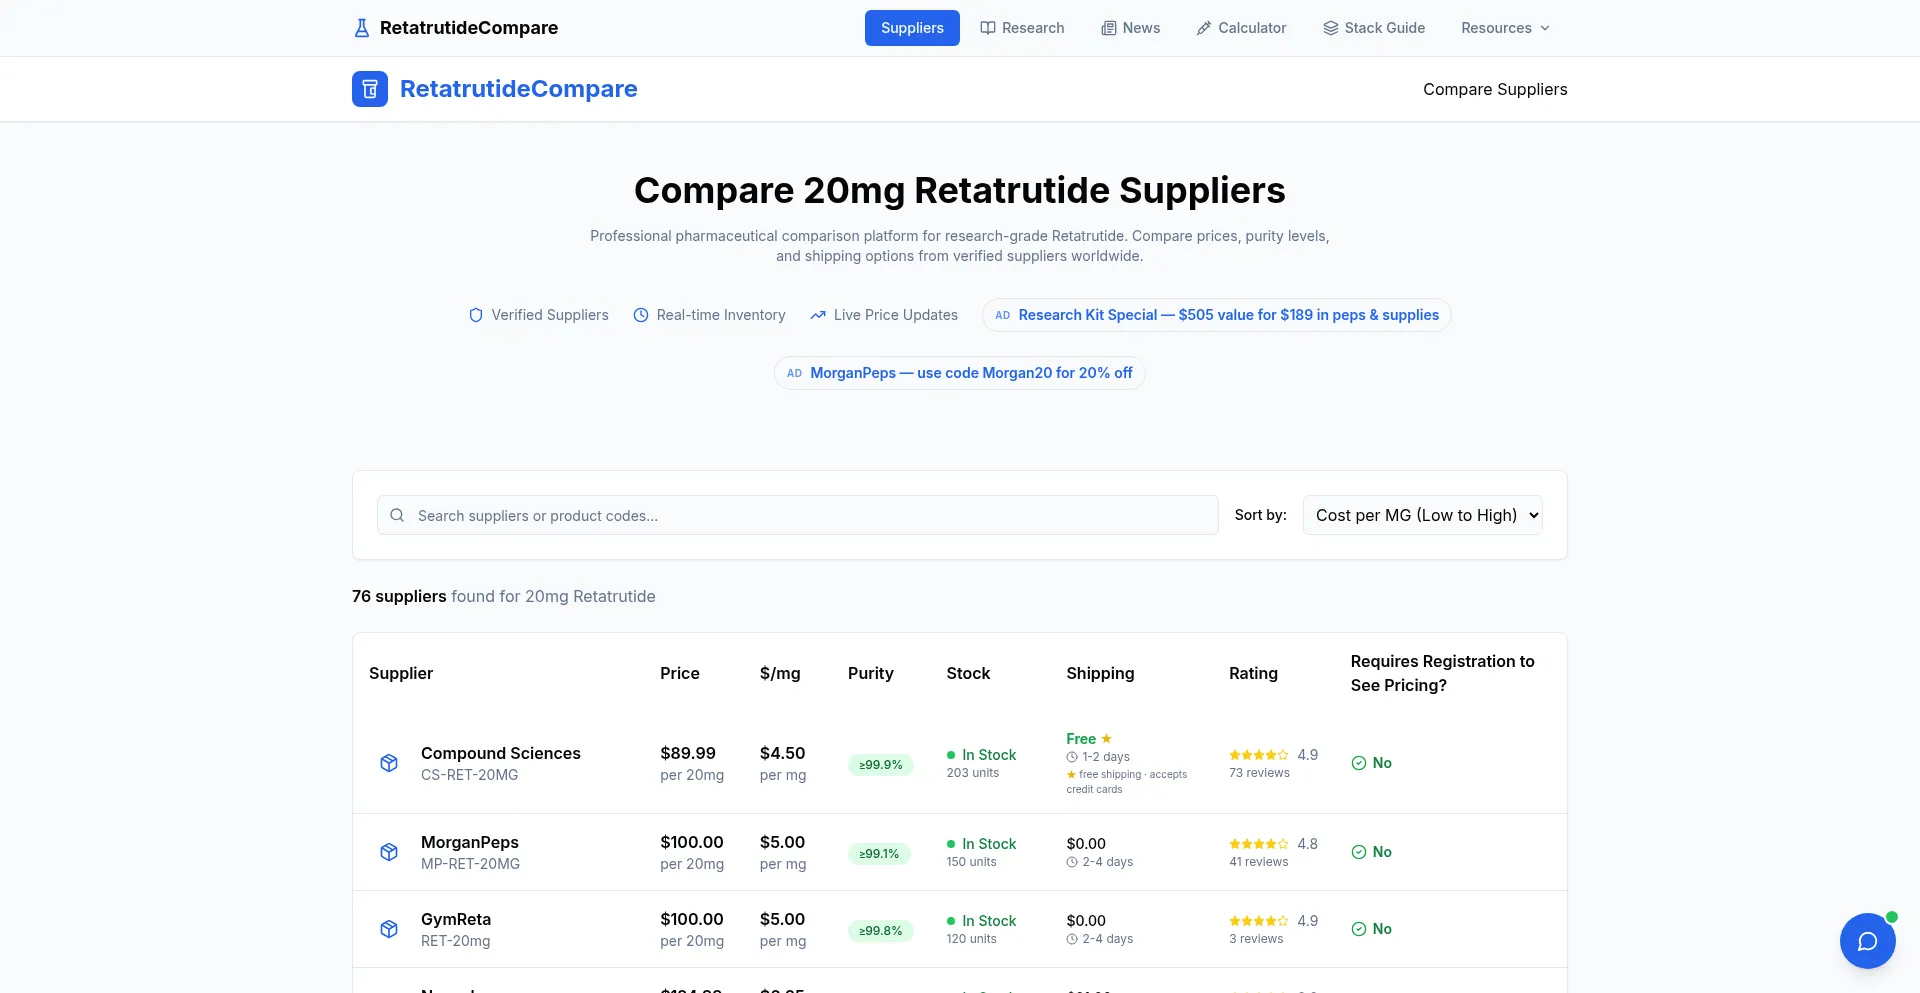Click the CS-RET-20MG product code
This screenshot has height=993, width=1920.
(470, 775)
